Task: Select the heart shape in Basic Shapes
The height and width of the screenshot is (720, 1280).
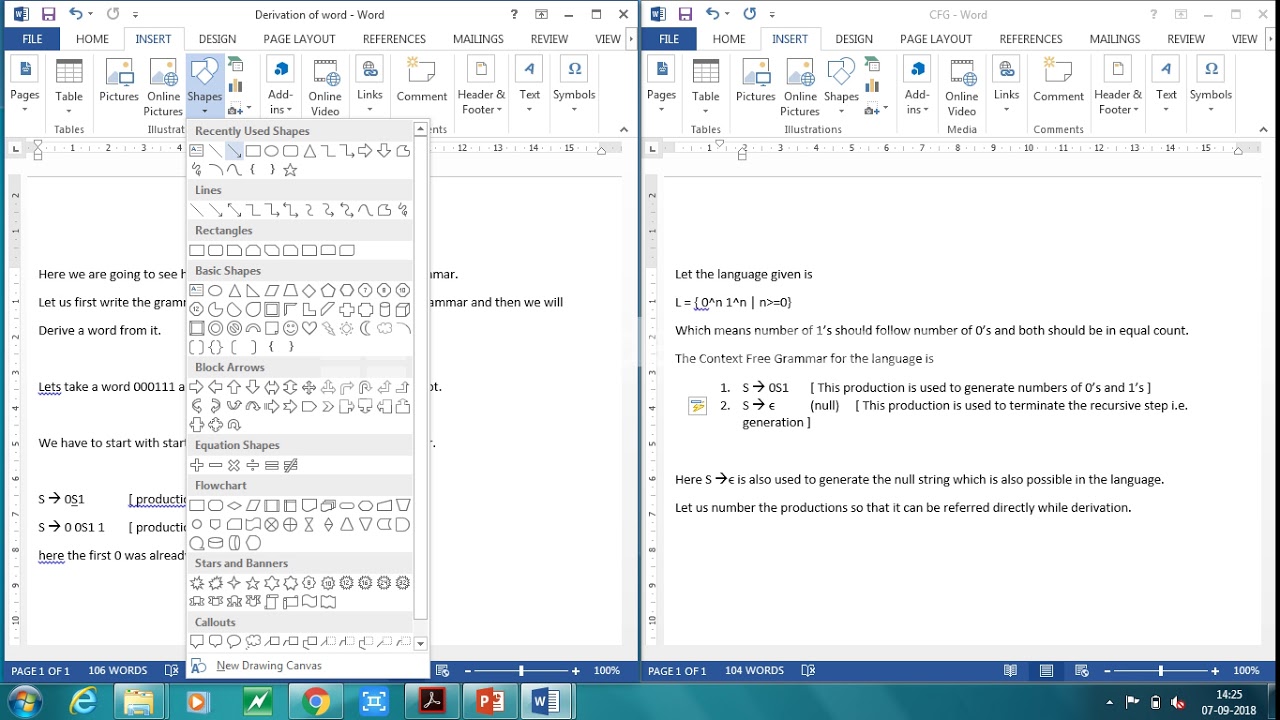Action: coord(309,329)
